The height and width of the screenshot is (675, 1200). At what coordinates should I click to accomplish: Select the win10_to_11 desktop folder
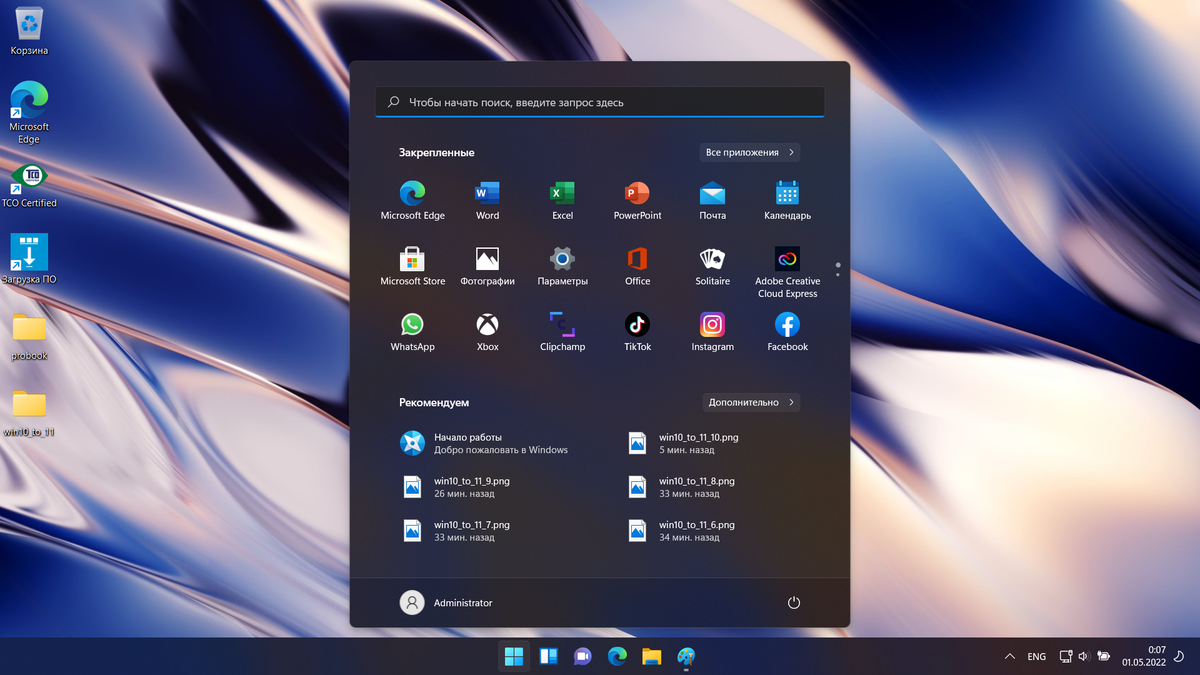pos(29,413)
